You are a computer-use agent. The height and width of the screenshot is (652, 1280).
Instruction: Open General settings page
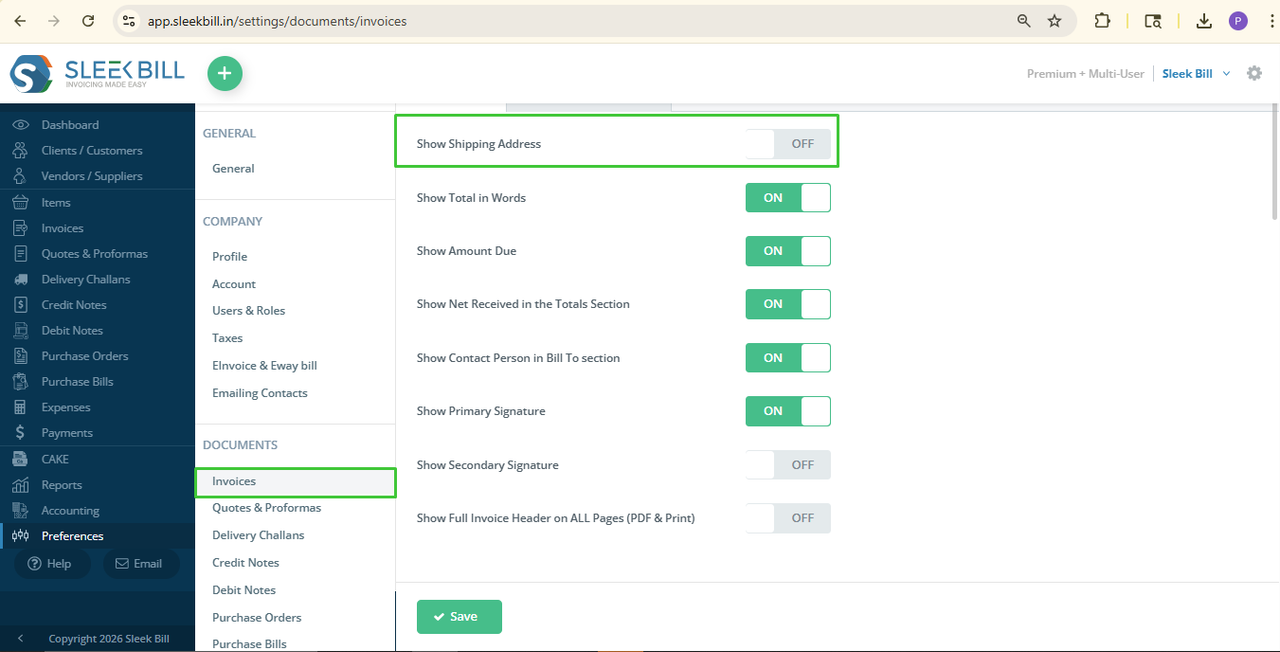click(x=233, y=169)
